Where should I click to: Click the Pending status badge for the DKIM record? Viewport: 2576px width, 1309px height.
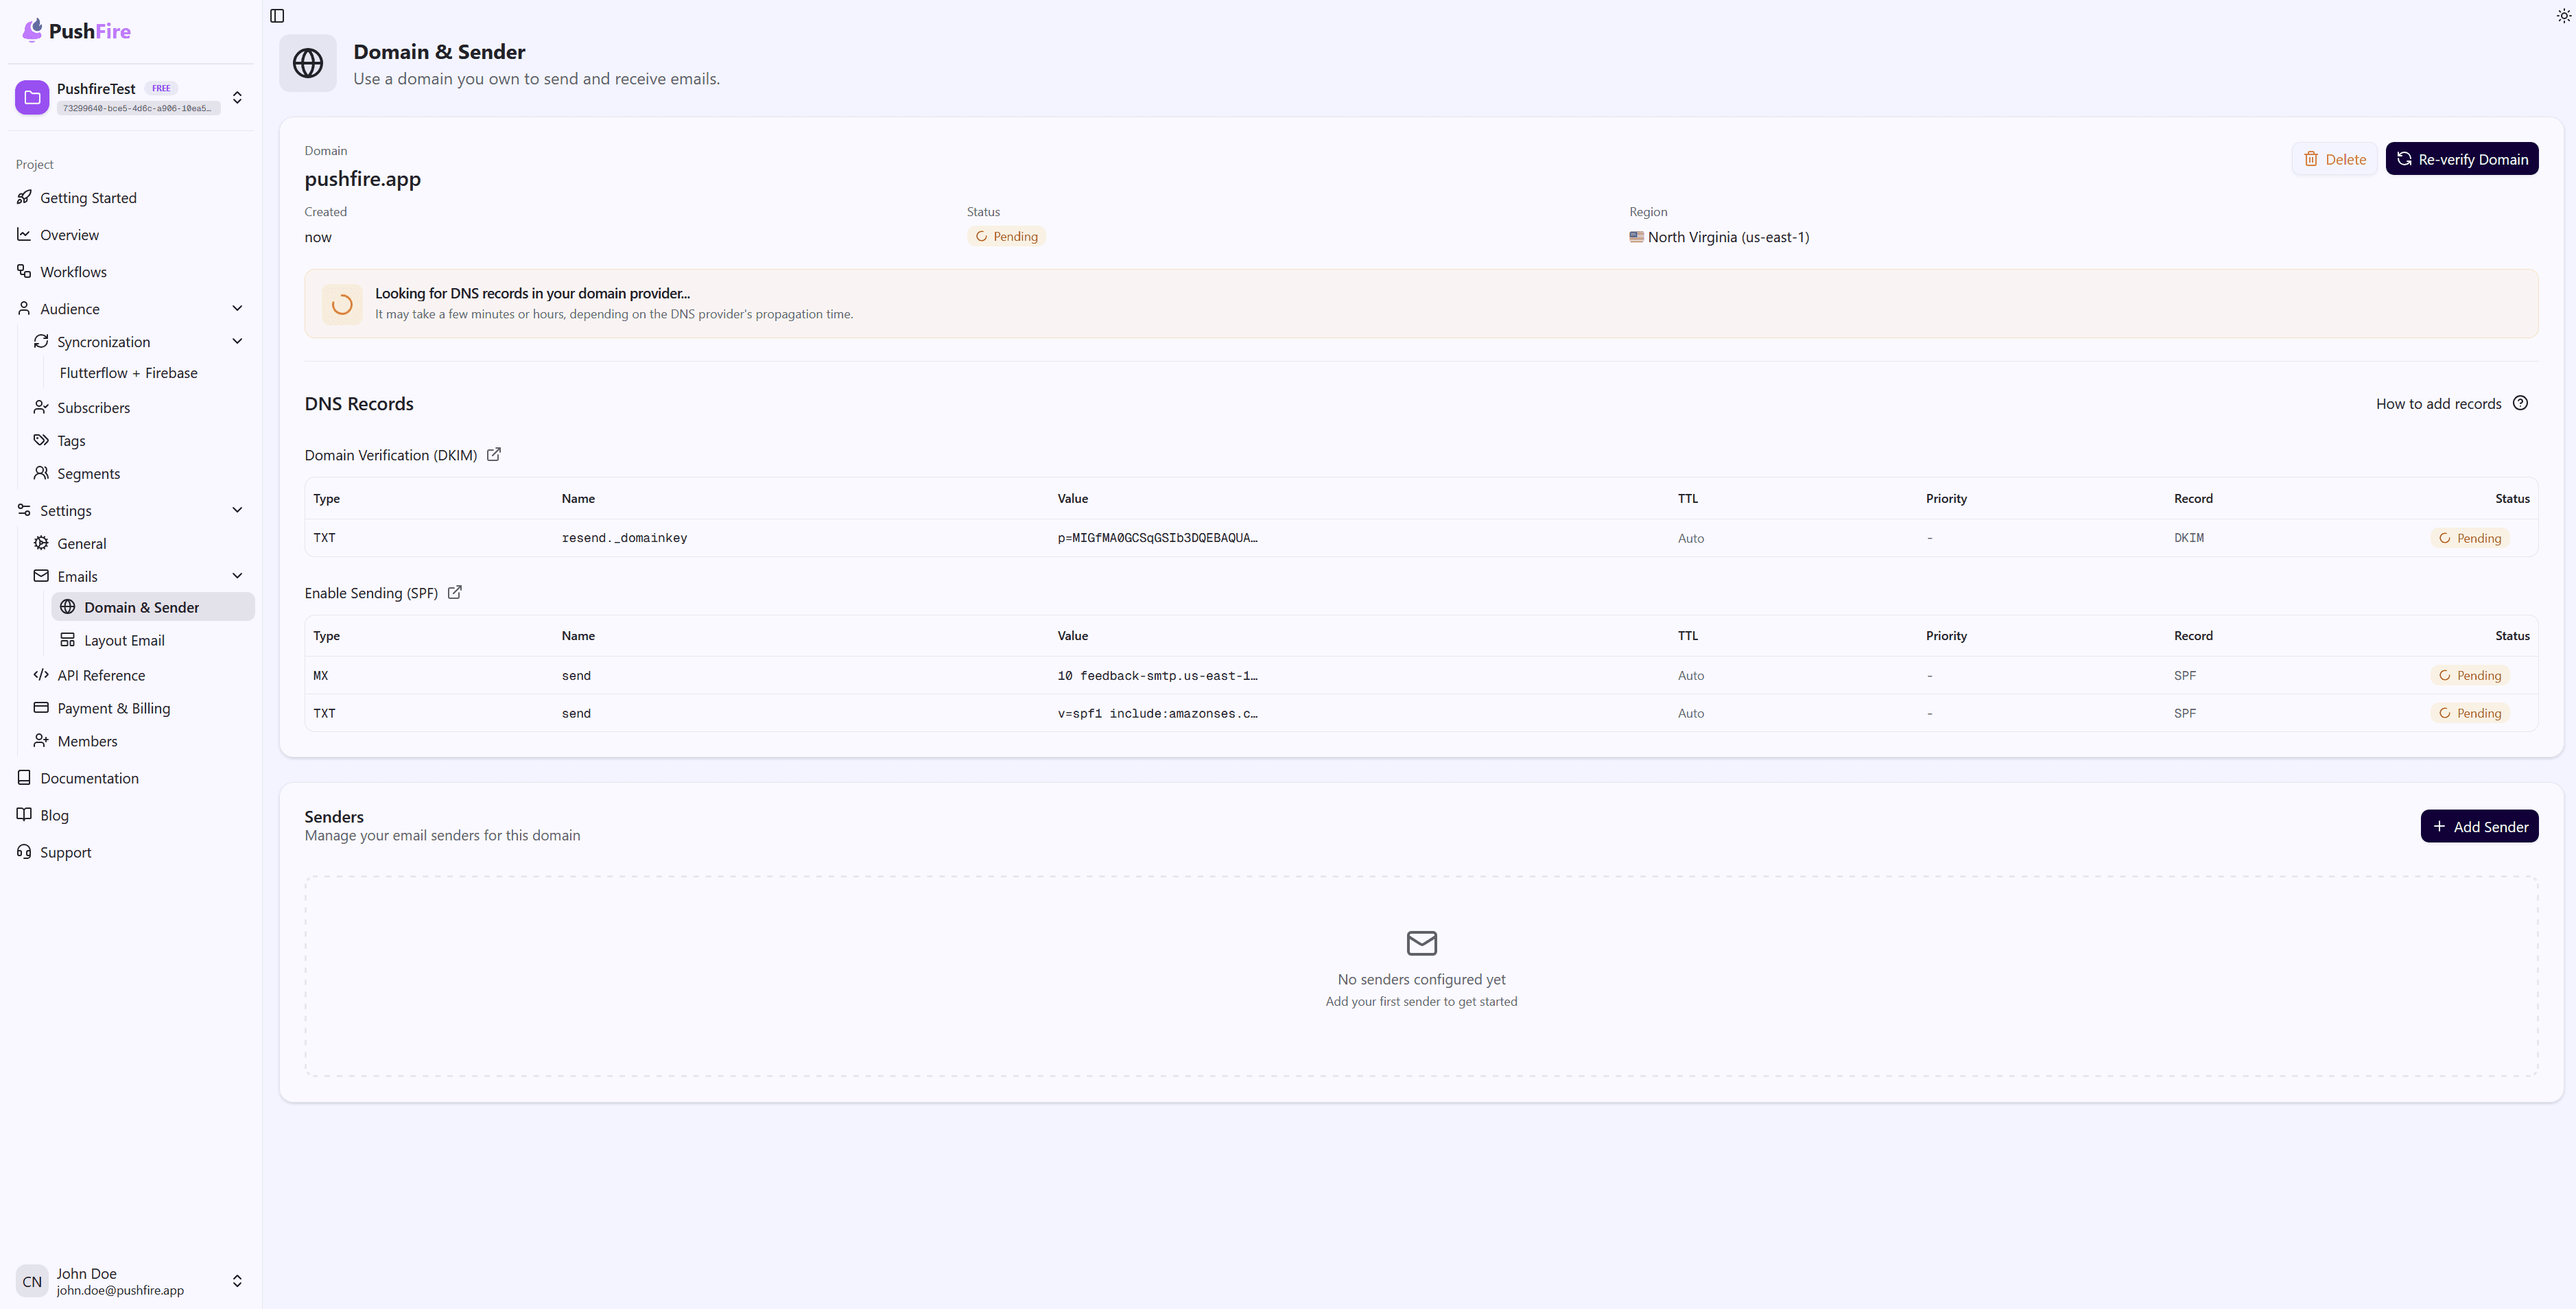pos(2469,538)
